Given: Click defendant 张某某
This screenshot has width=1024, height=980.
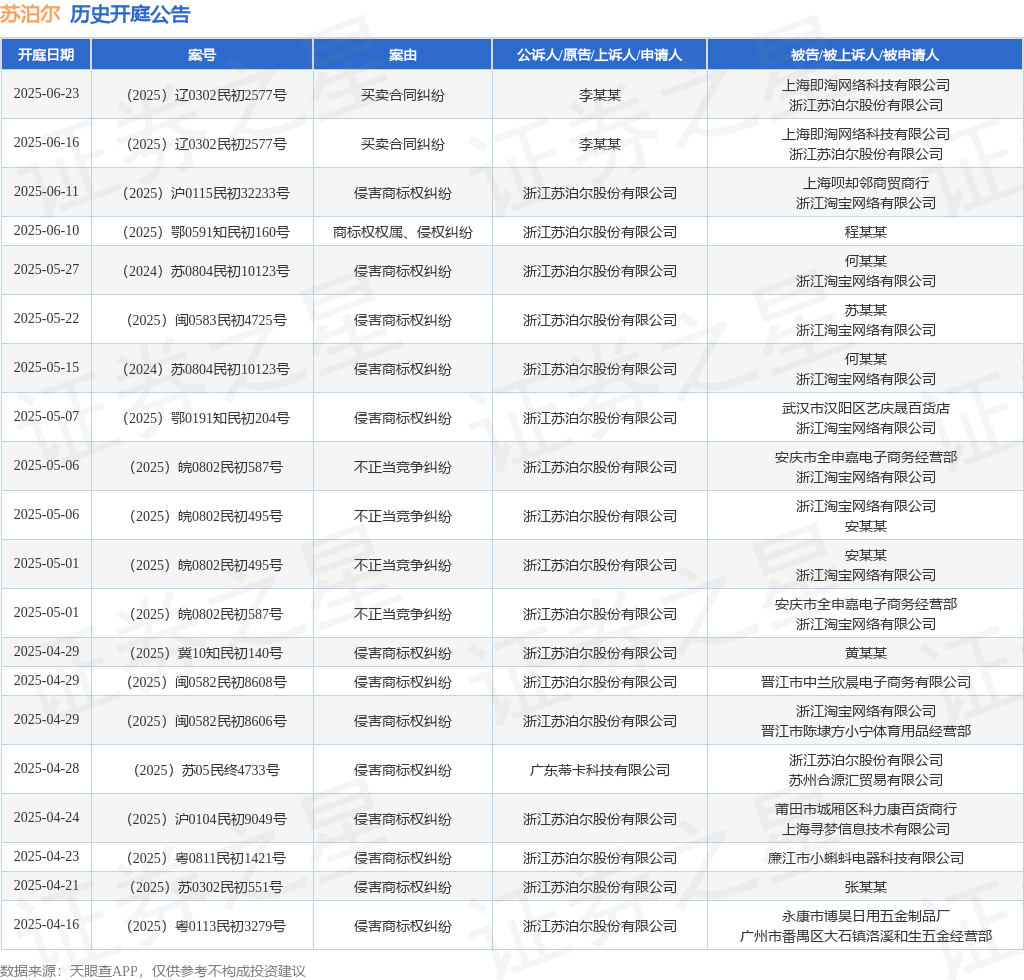Looking at the screenshot, I should (865, 887).
